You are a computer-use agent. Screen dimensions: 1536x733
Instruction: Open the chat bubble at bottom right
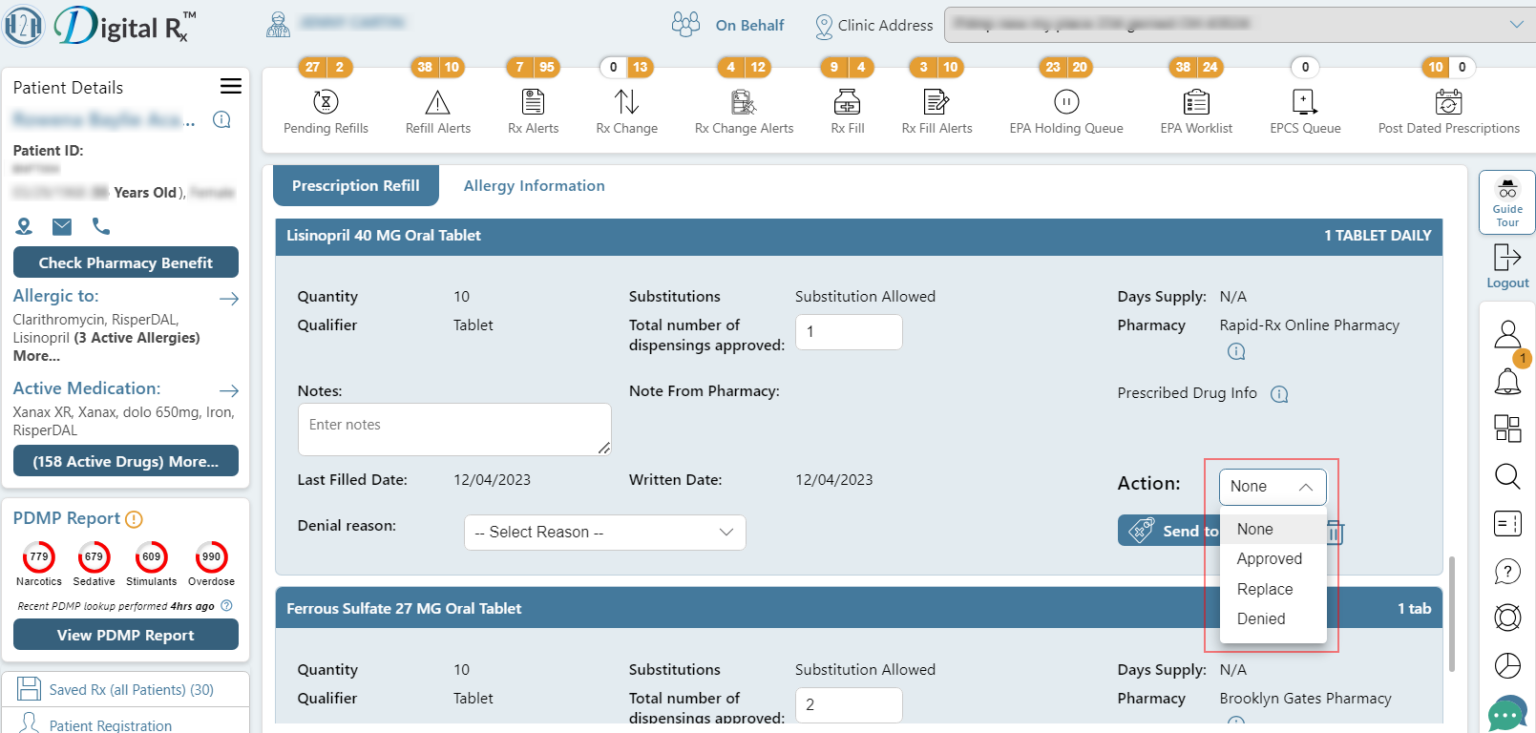tap(1506, 714)
